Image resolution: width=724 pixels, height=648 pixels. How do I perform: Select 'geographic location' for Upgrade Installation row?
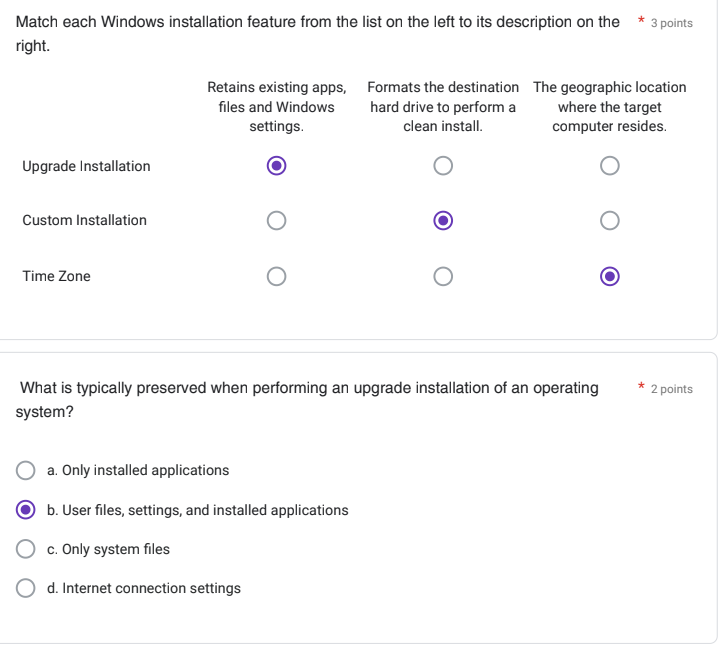point(609,166)
